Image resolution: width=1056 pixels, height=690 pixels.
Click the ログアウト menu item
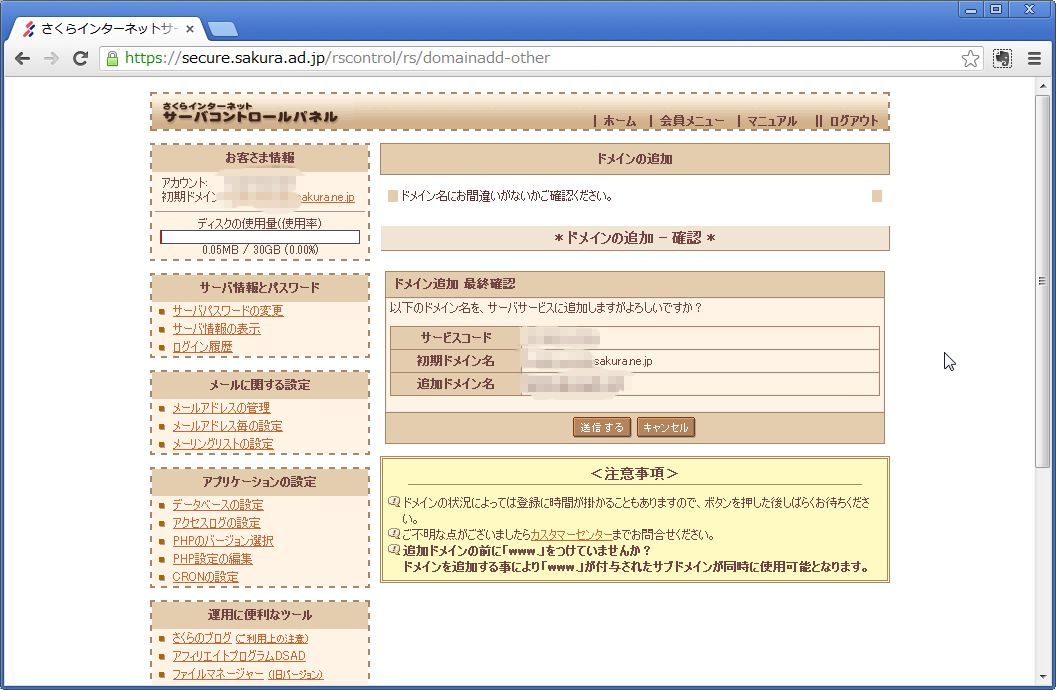point(853,121)
